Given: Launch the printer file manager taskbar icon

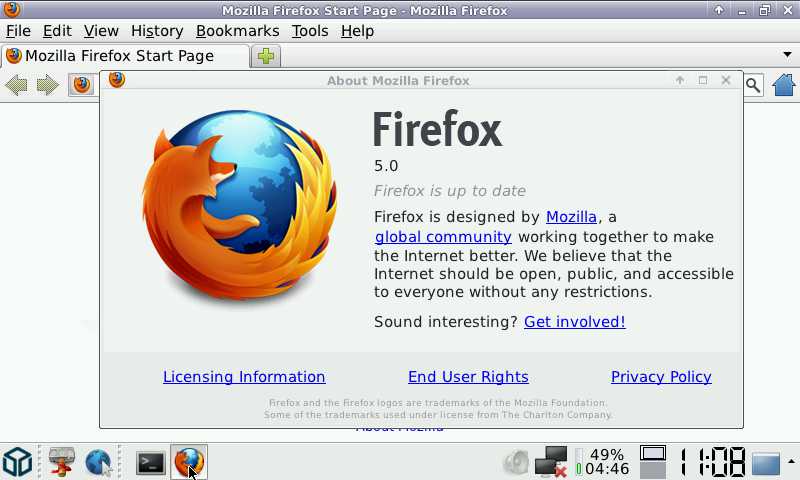Looking at the screenshot, I should click(x=61, y=462).
